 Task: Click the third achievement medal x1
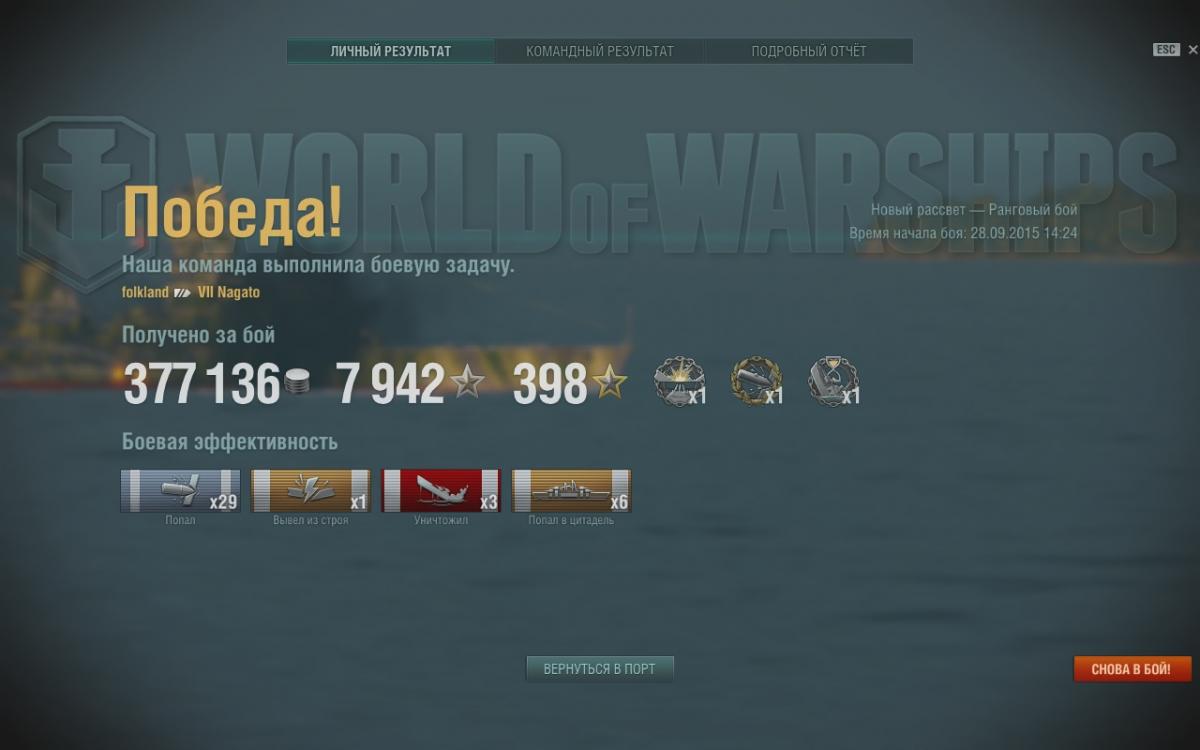point(833,382)
